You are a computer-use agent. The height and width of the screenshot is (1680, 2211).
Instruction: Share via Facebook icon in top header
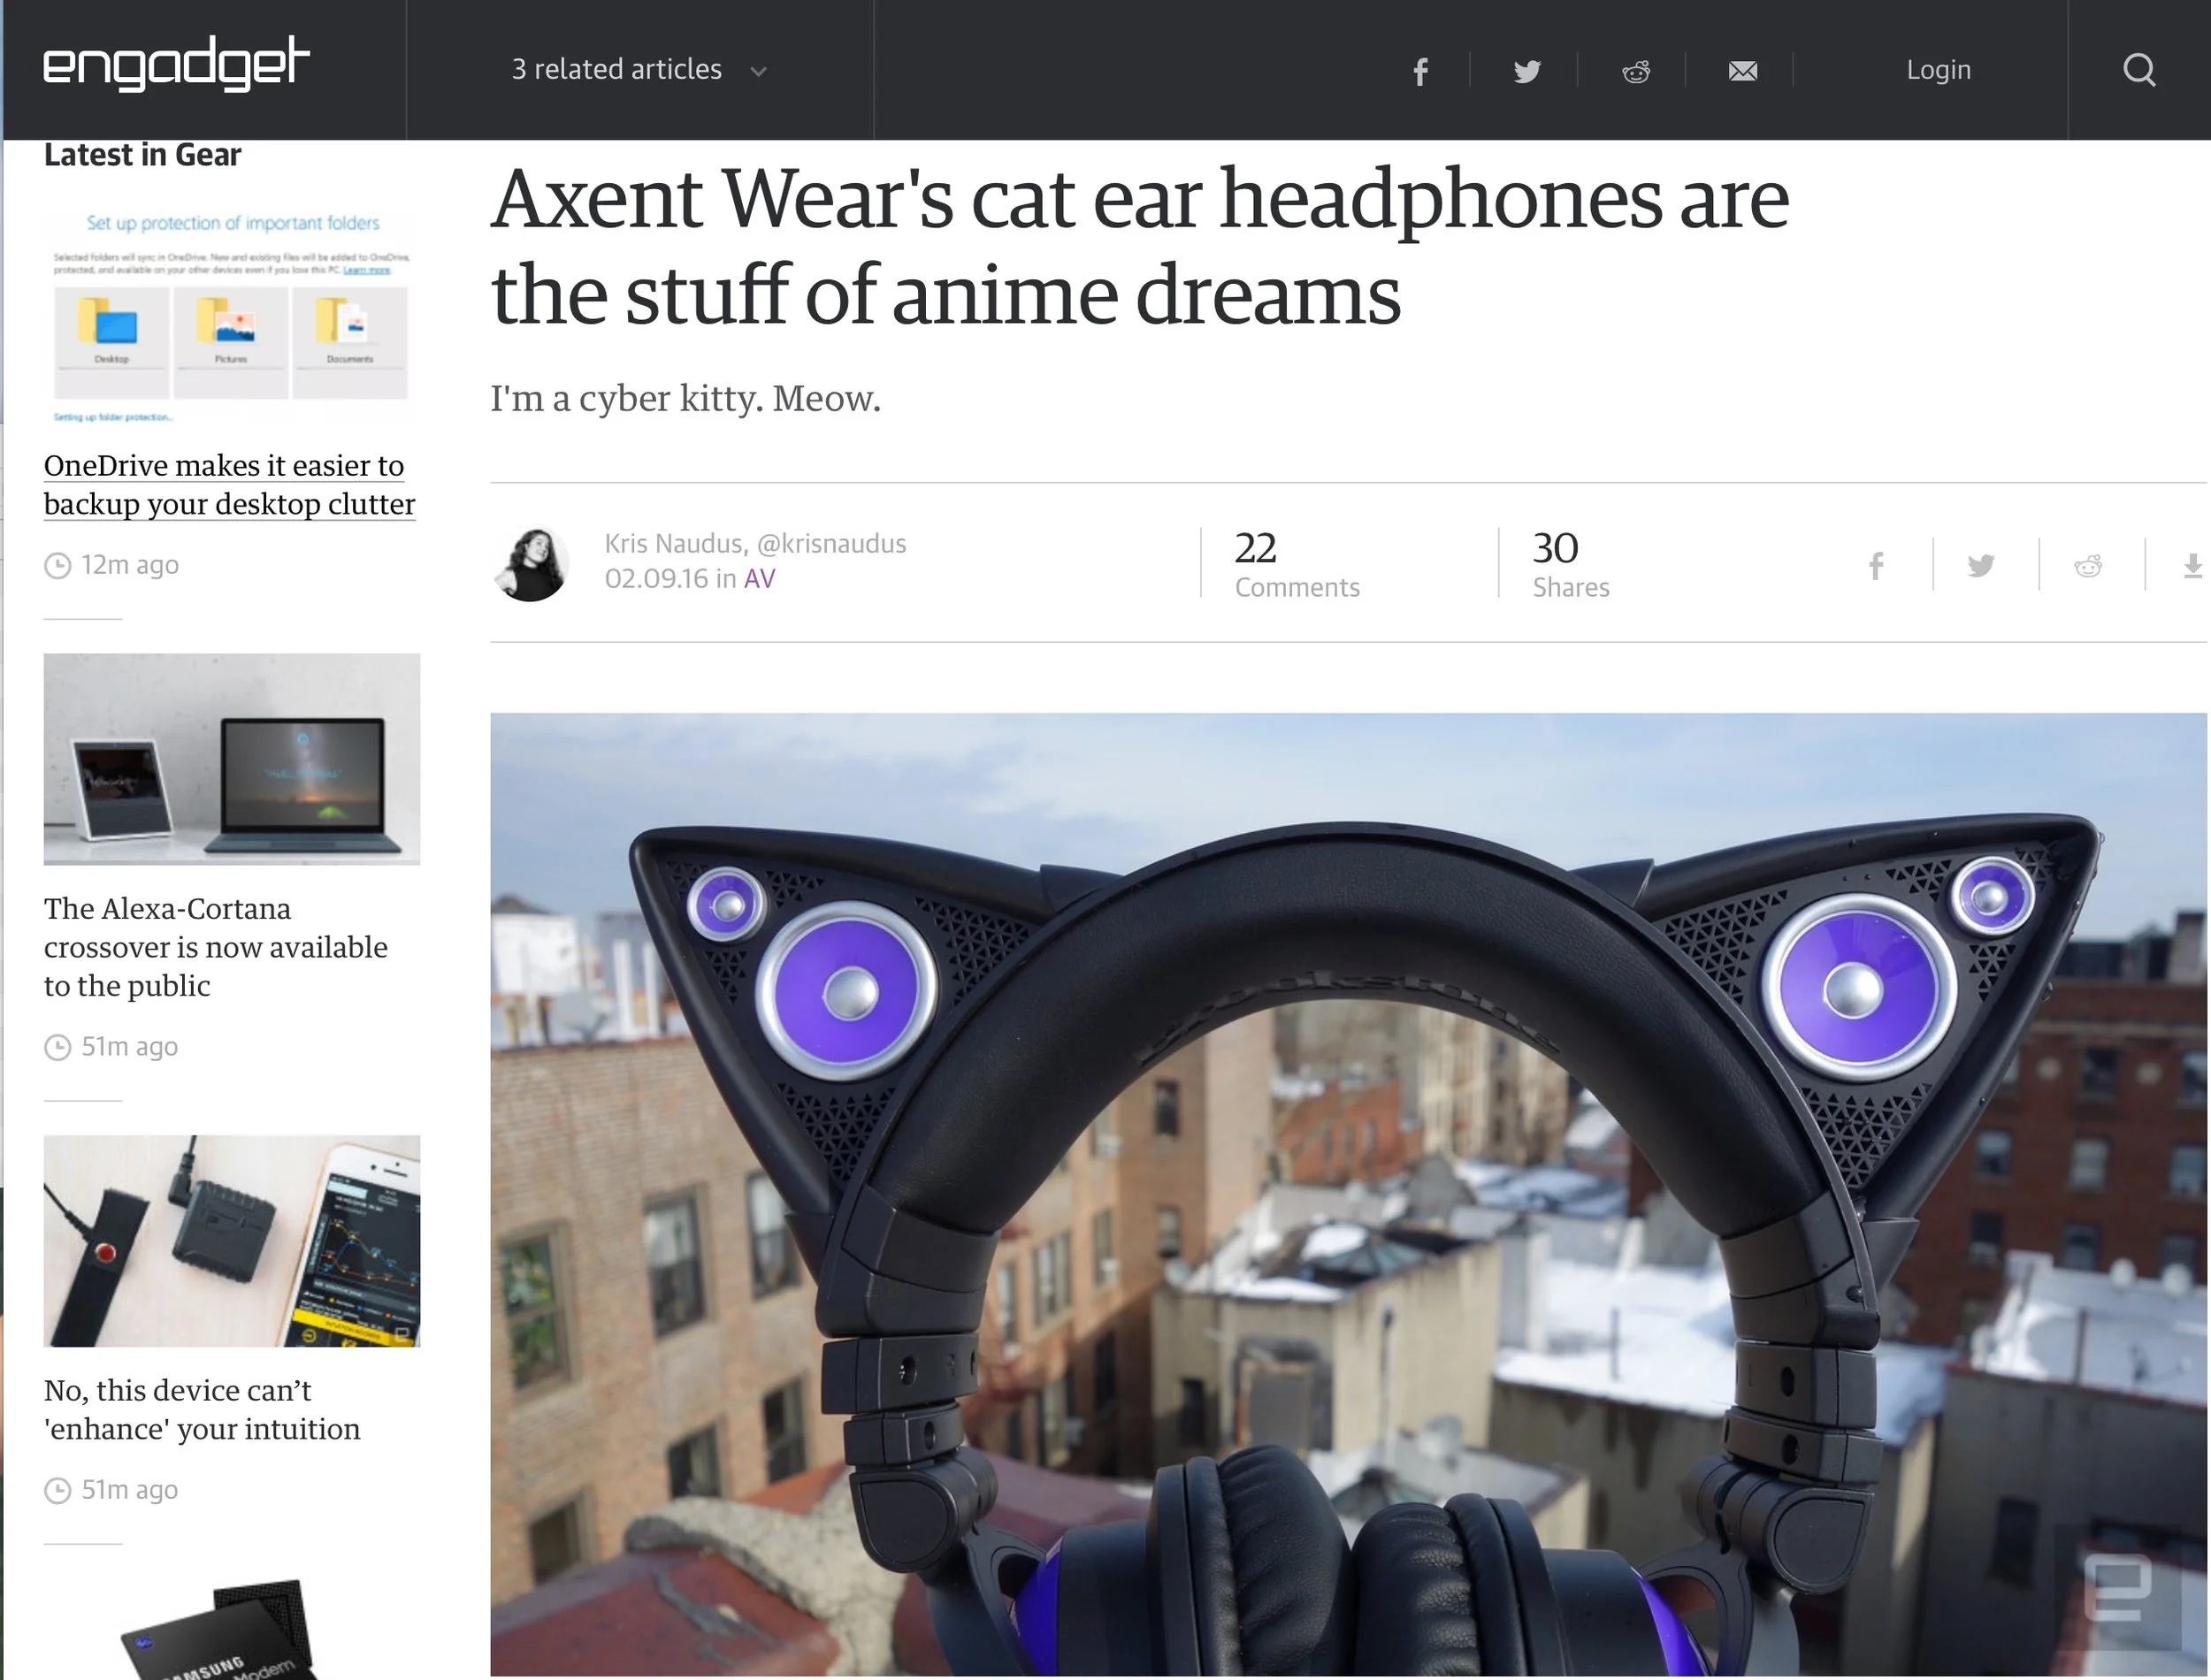pyautogui.click(x=1420, y=71)
